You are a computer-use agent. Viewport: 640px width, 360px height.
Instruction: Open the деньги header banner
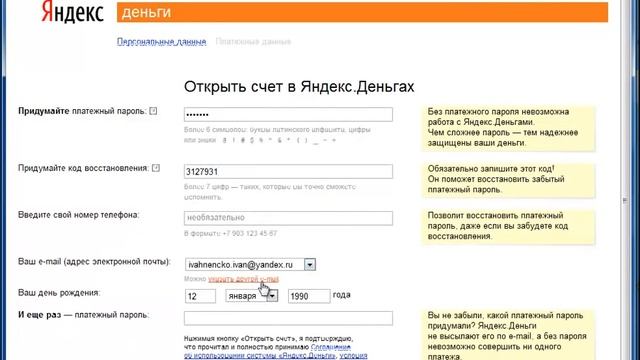point(362,12)
